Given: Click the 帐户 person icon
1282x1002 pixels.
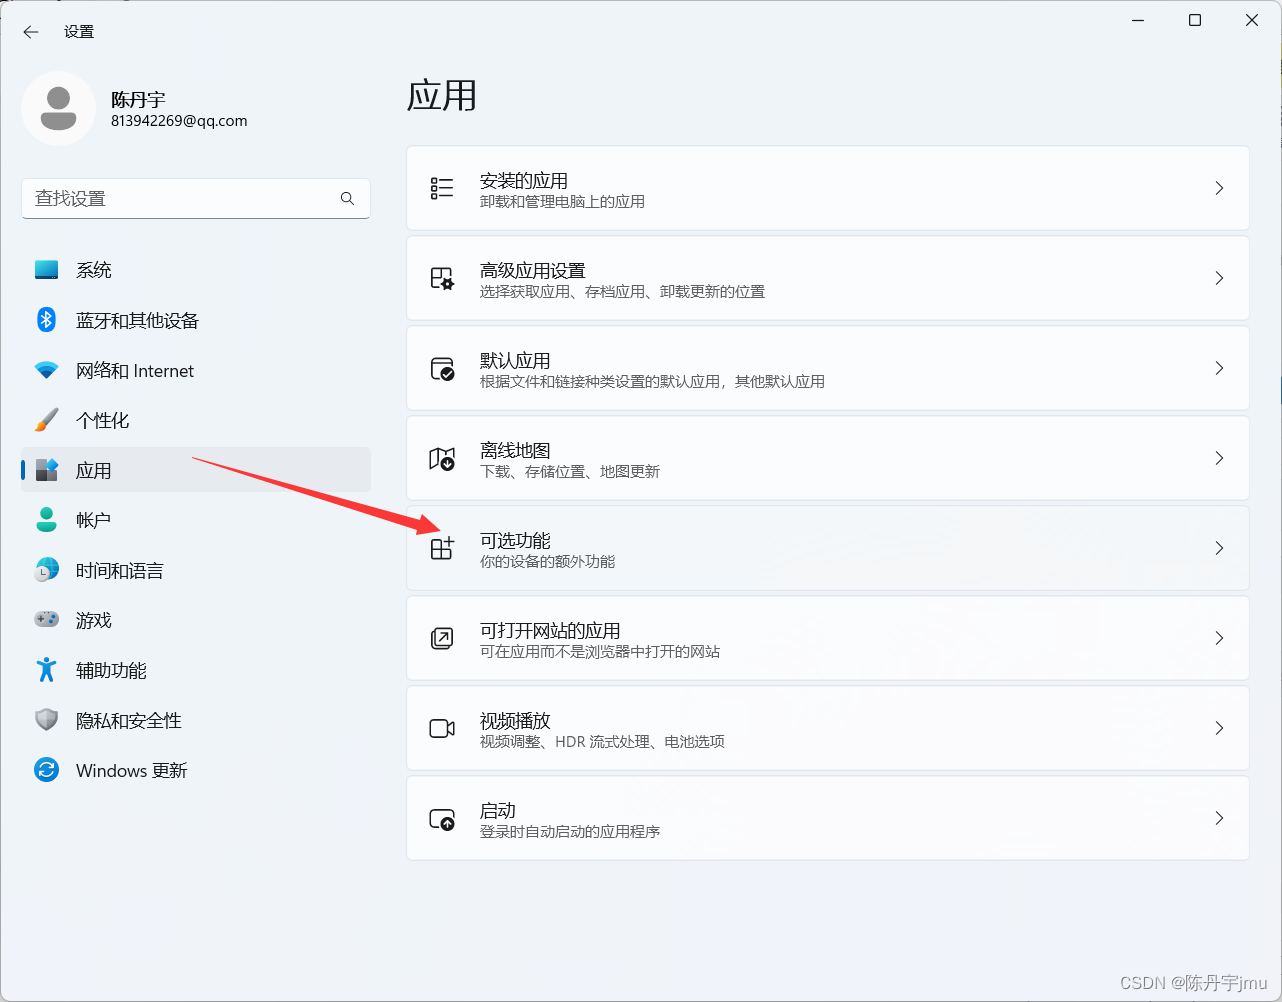Looking at the screenshot, I should coord(47,520).
